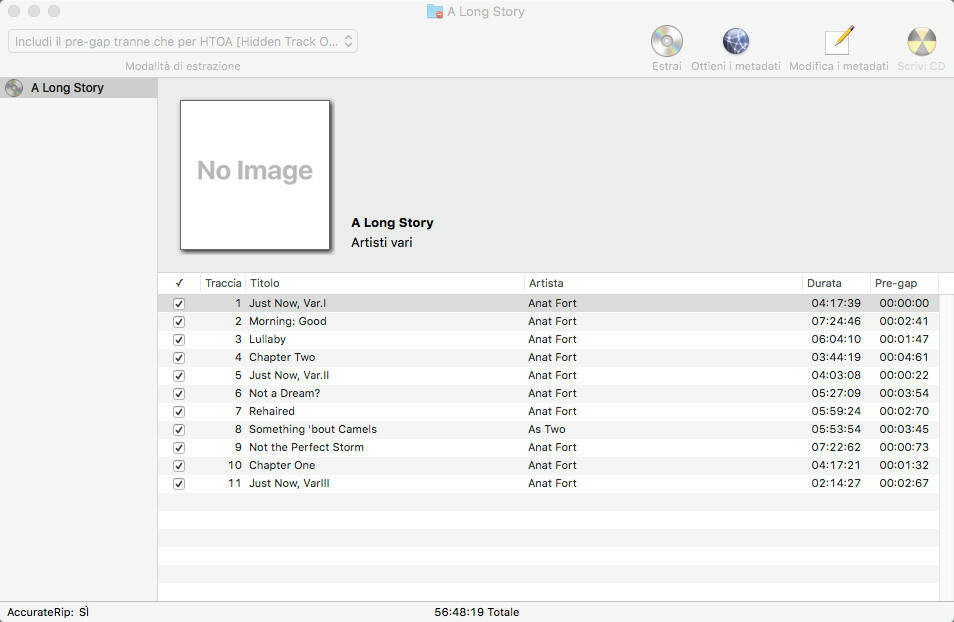
Task: Toggle checkbox for Chapter Two track
Action: (179, 357)
